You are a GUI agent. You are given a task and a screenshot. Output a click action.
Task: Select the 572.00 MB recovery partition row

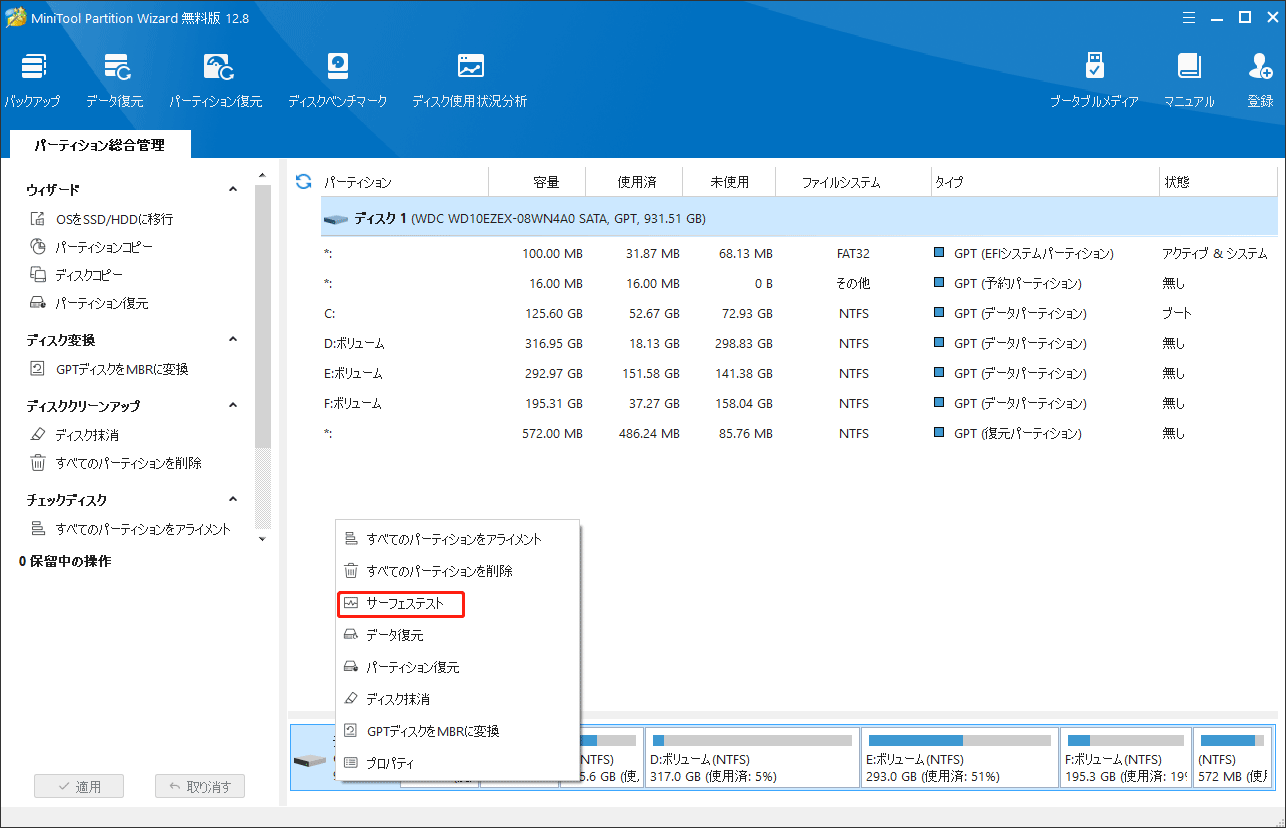[x=799, y=433]
